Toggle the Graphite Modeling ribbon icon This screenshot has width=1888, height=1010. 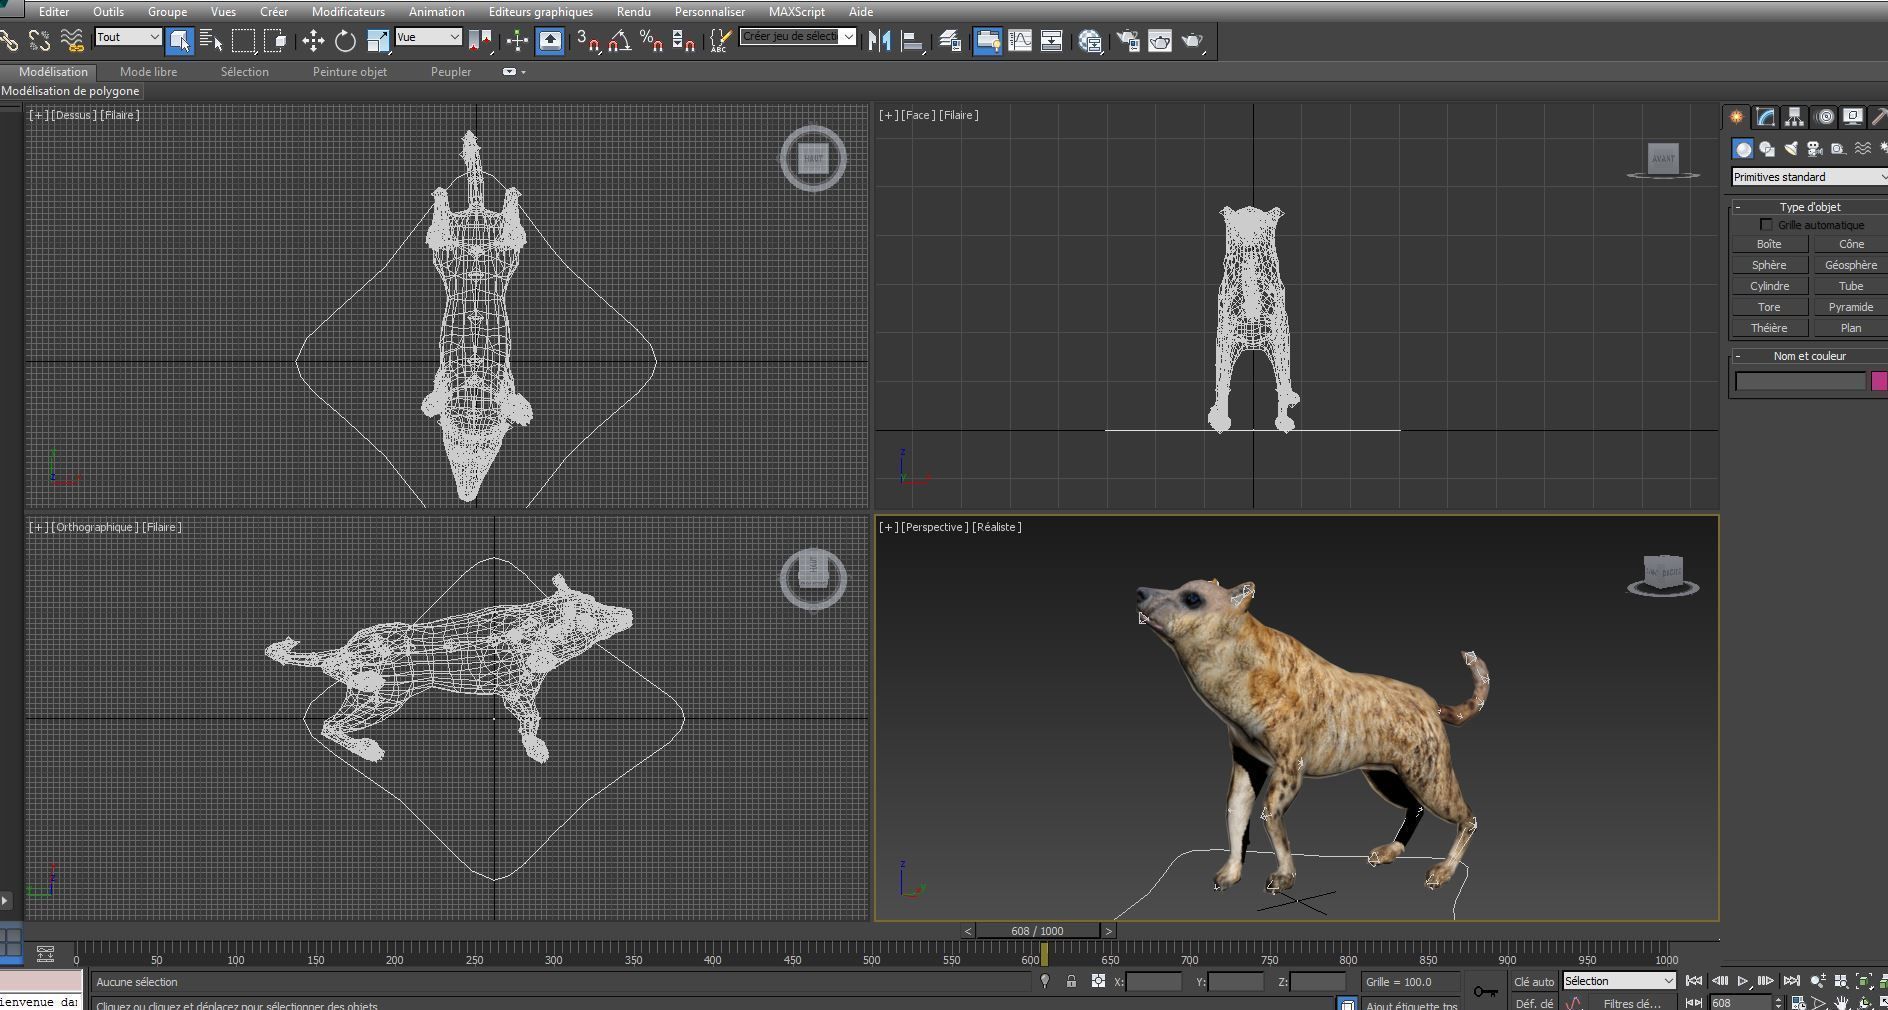tap(988, 40)
